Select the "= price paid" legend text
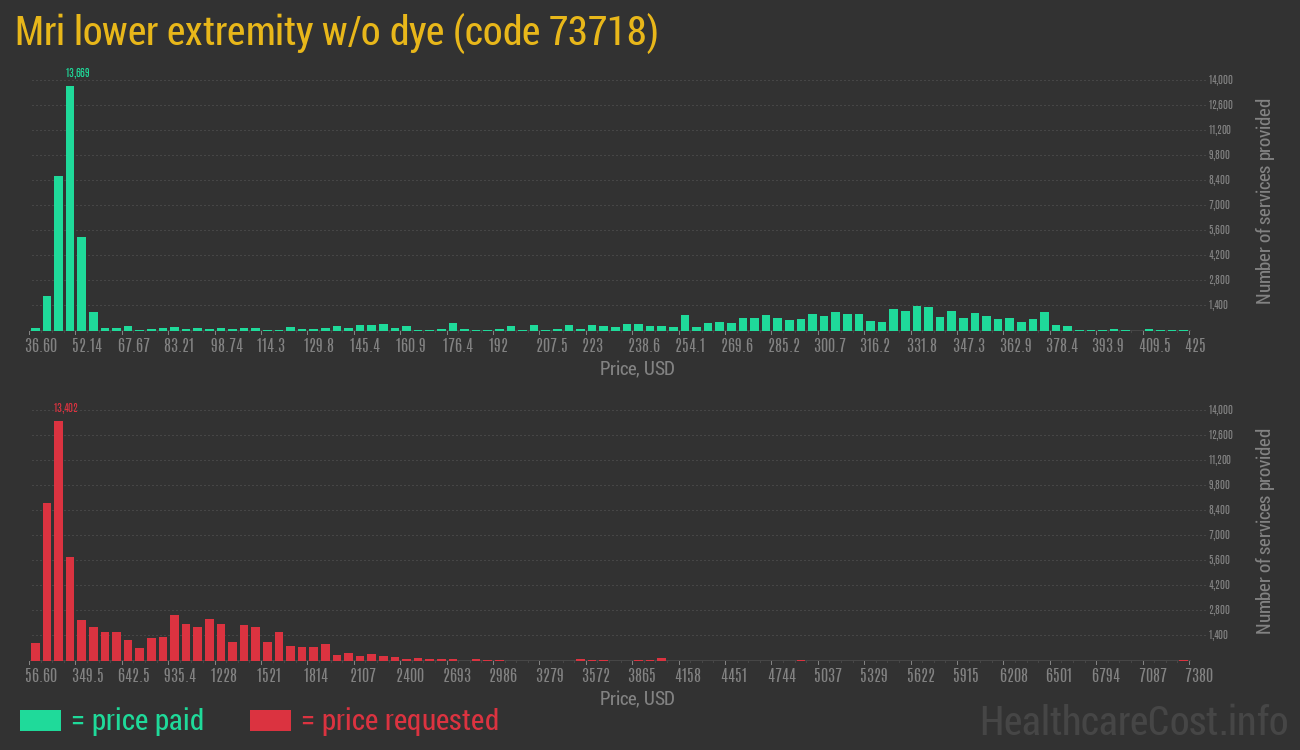1300x750 pixels. [x=138, y=720]
